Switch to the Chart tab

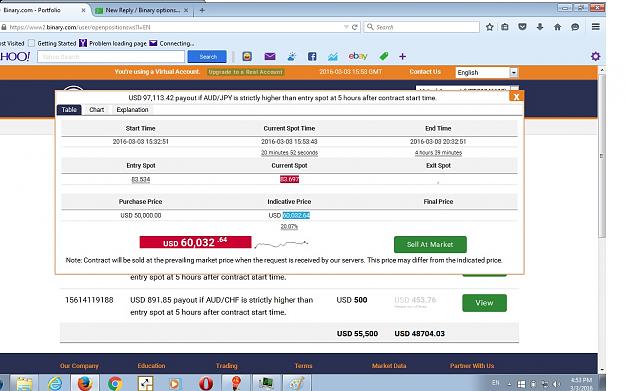[x=96, y=110]
